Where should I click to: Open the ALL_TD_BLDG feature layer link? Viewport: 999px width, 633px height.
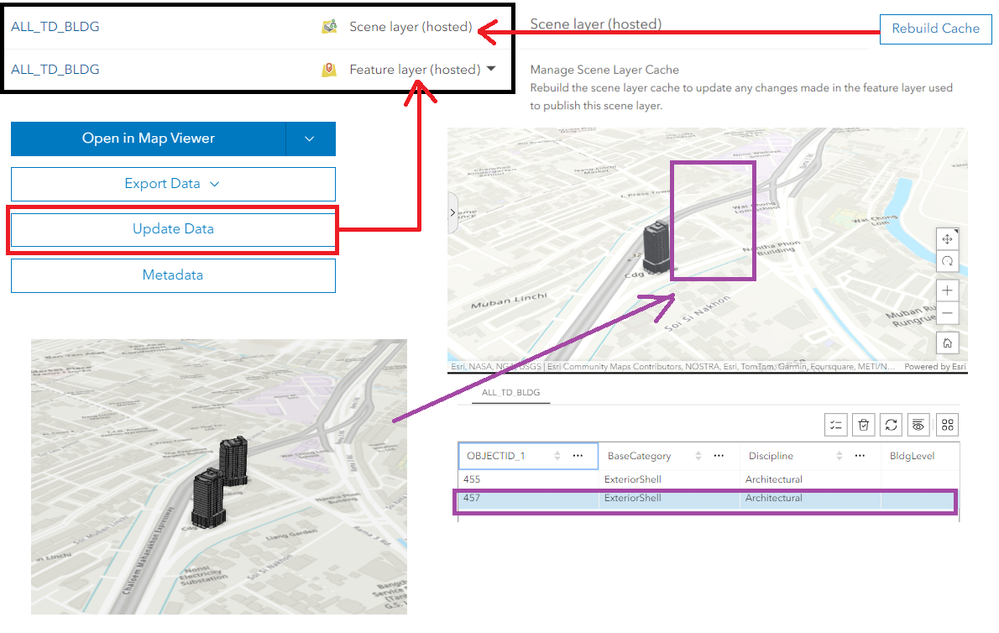pyautogui.click(x=55, y=69)
